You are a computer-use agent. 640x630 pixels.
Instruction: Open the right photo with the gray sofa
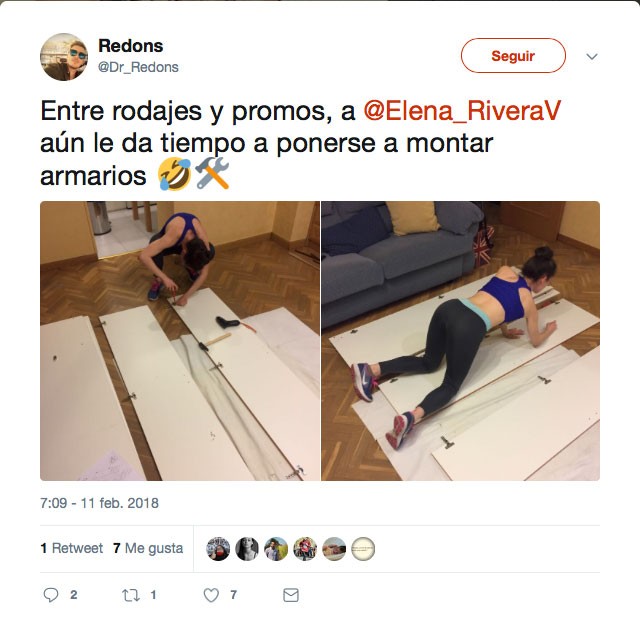[x=460, y=341]
